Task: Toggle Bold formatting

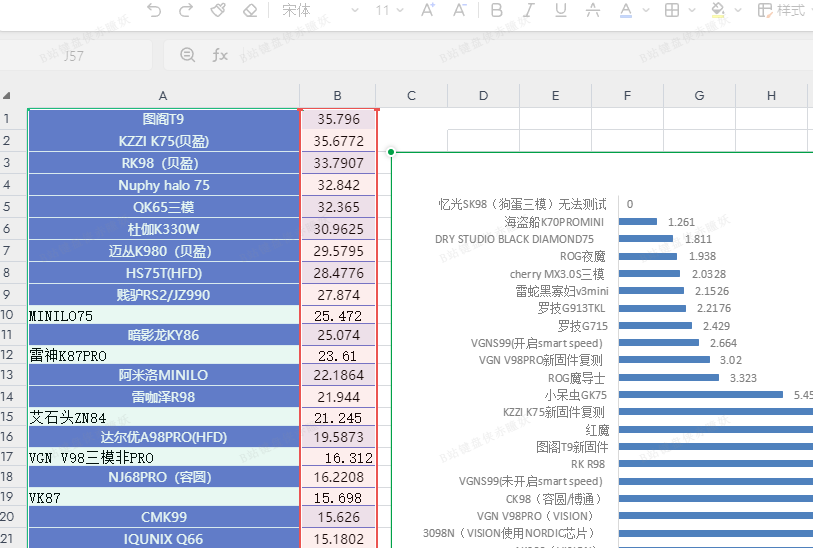Action: [497, 10]
